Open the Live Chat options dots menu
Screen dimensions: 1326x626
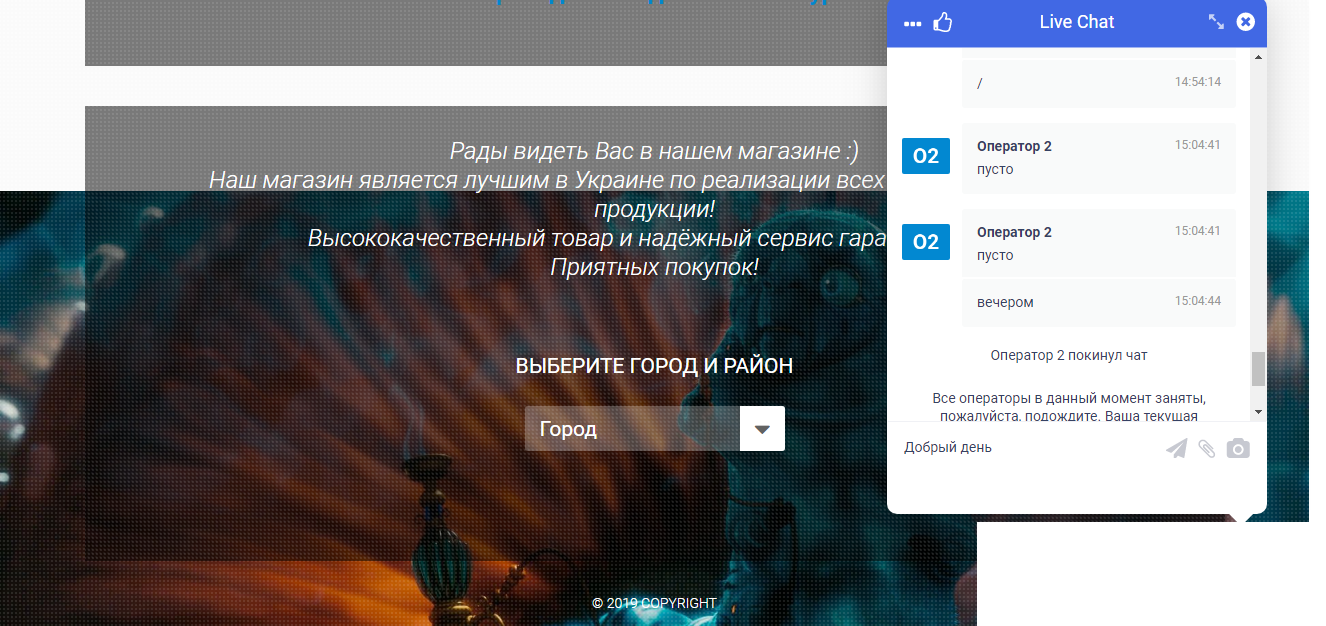click(912, 23)
